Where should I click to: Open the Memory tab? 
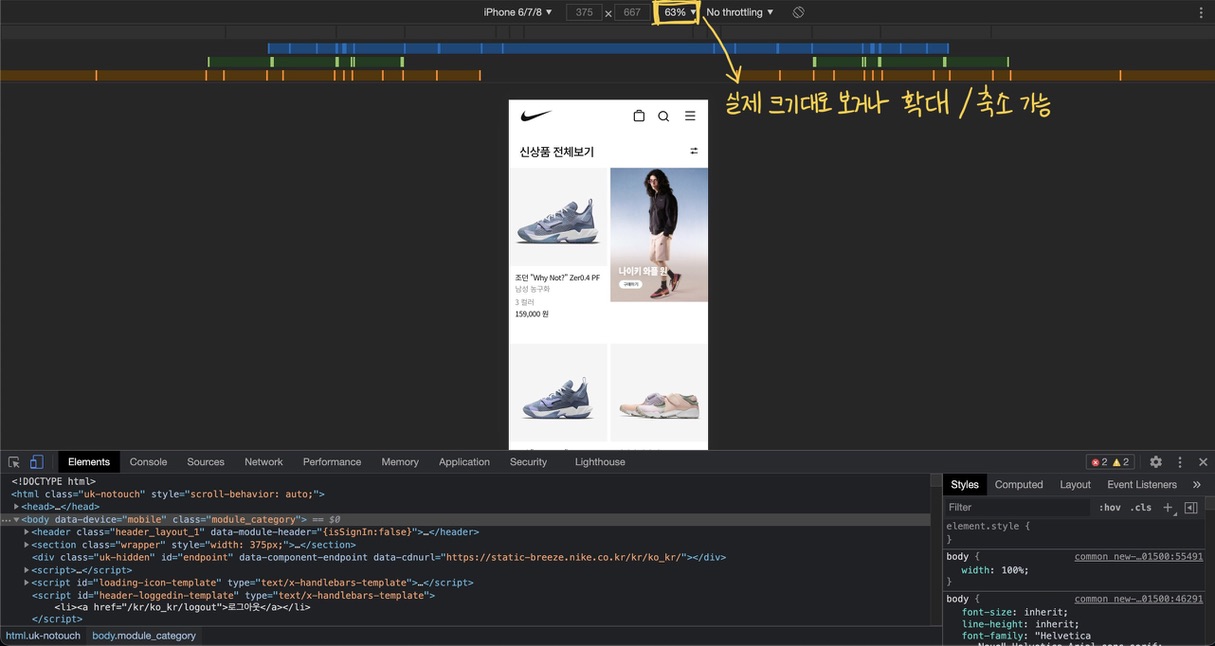pyautogui.click(x=400, y=462)
